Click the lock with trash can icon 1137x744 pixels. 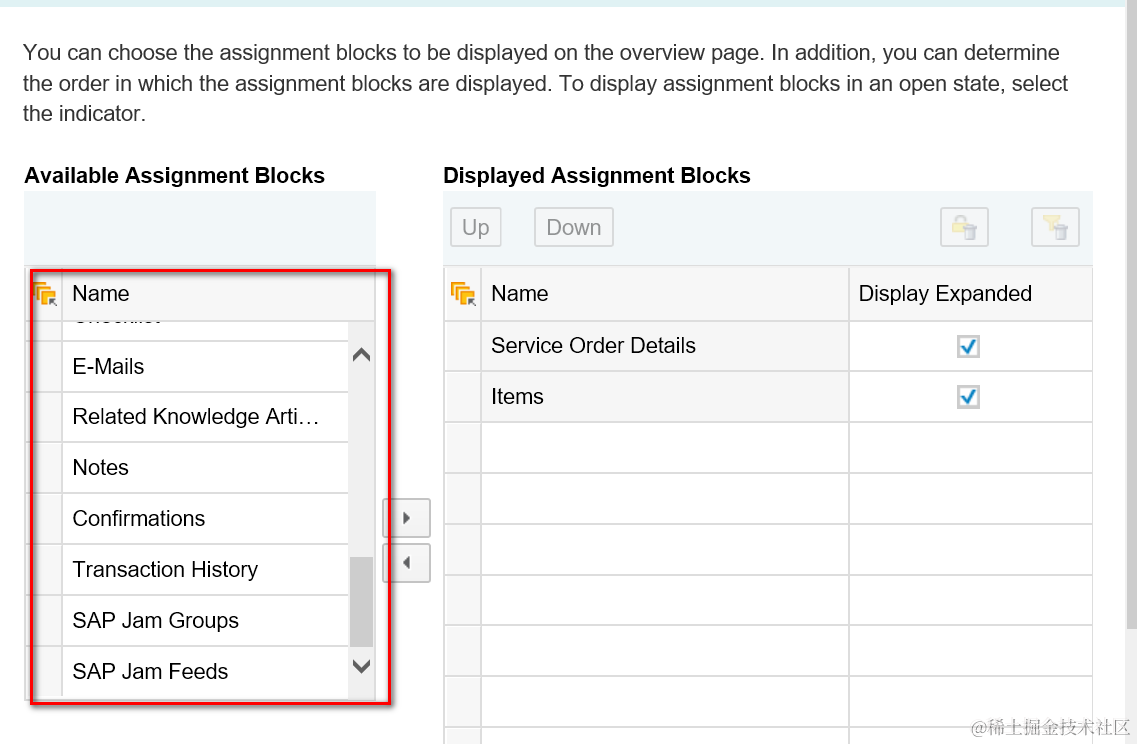[x=964, y=228]
